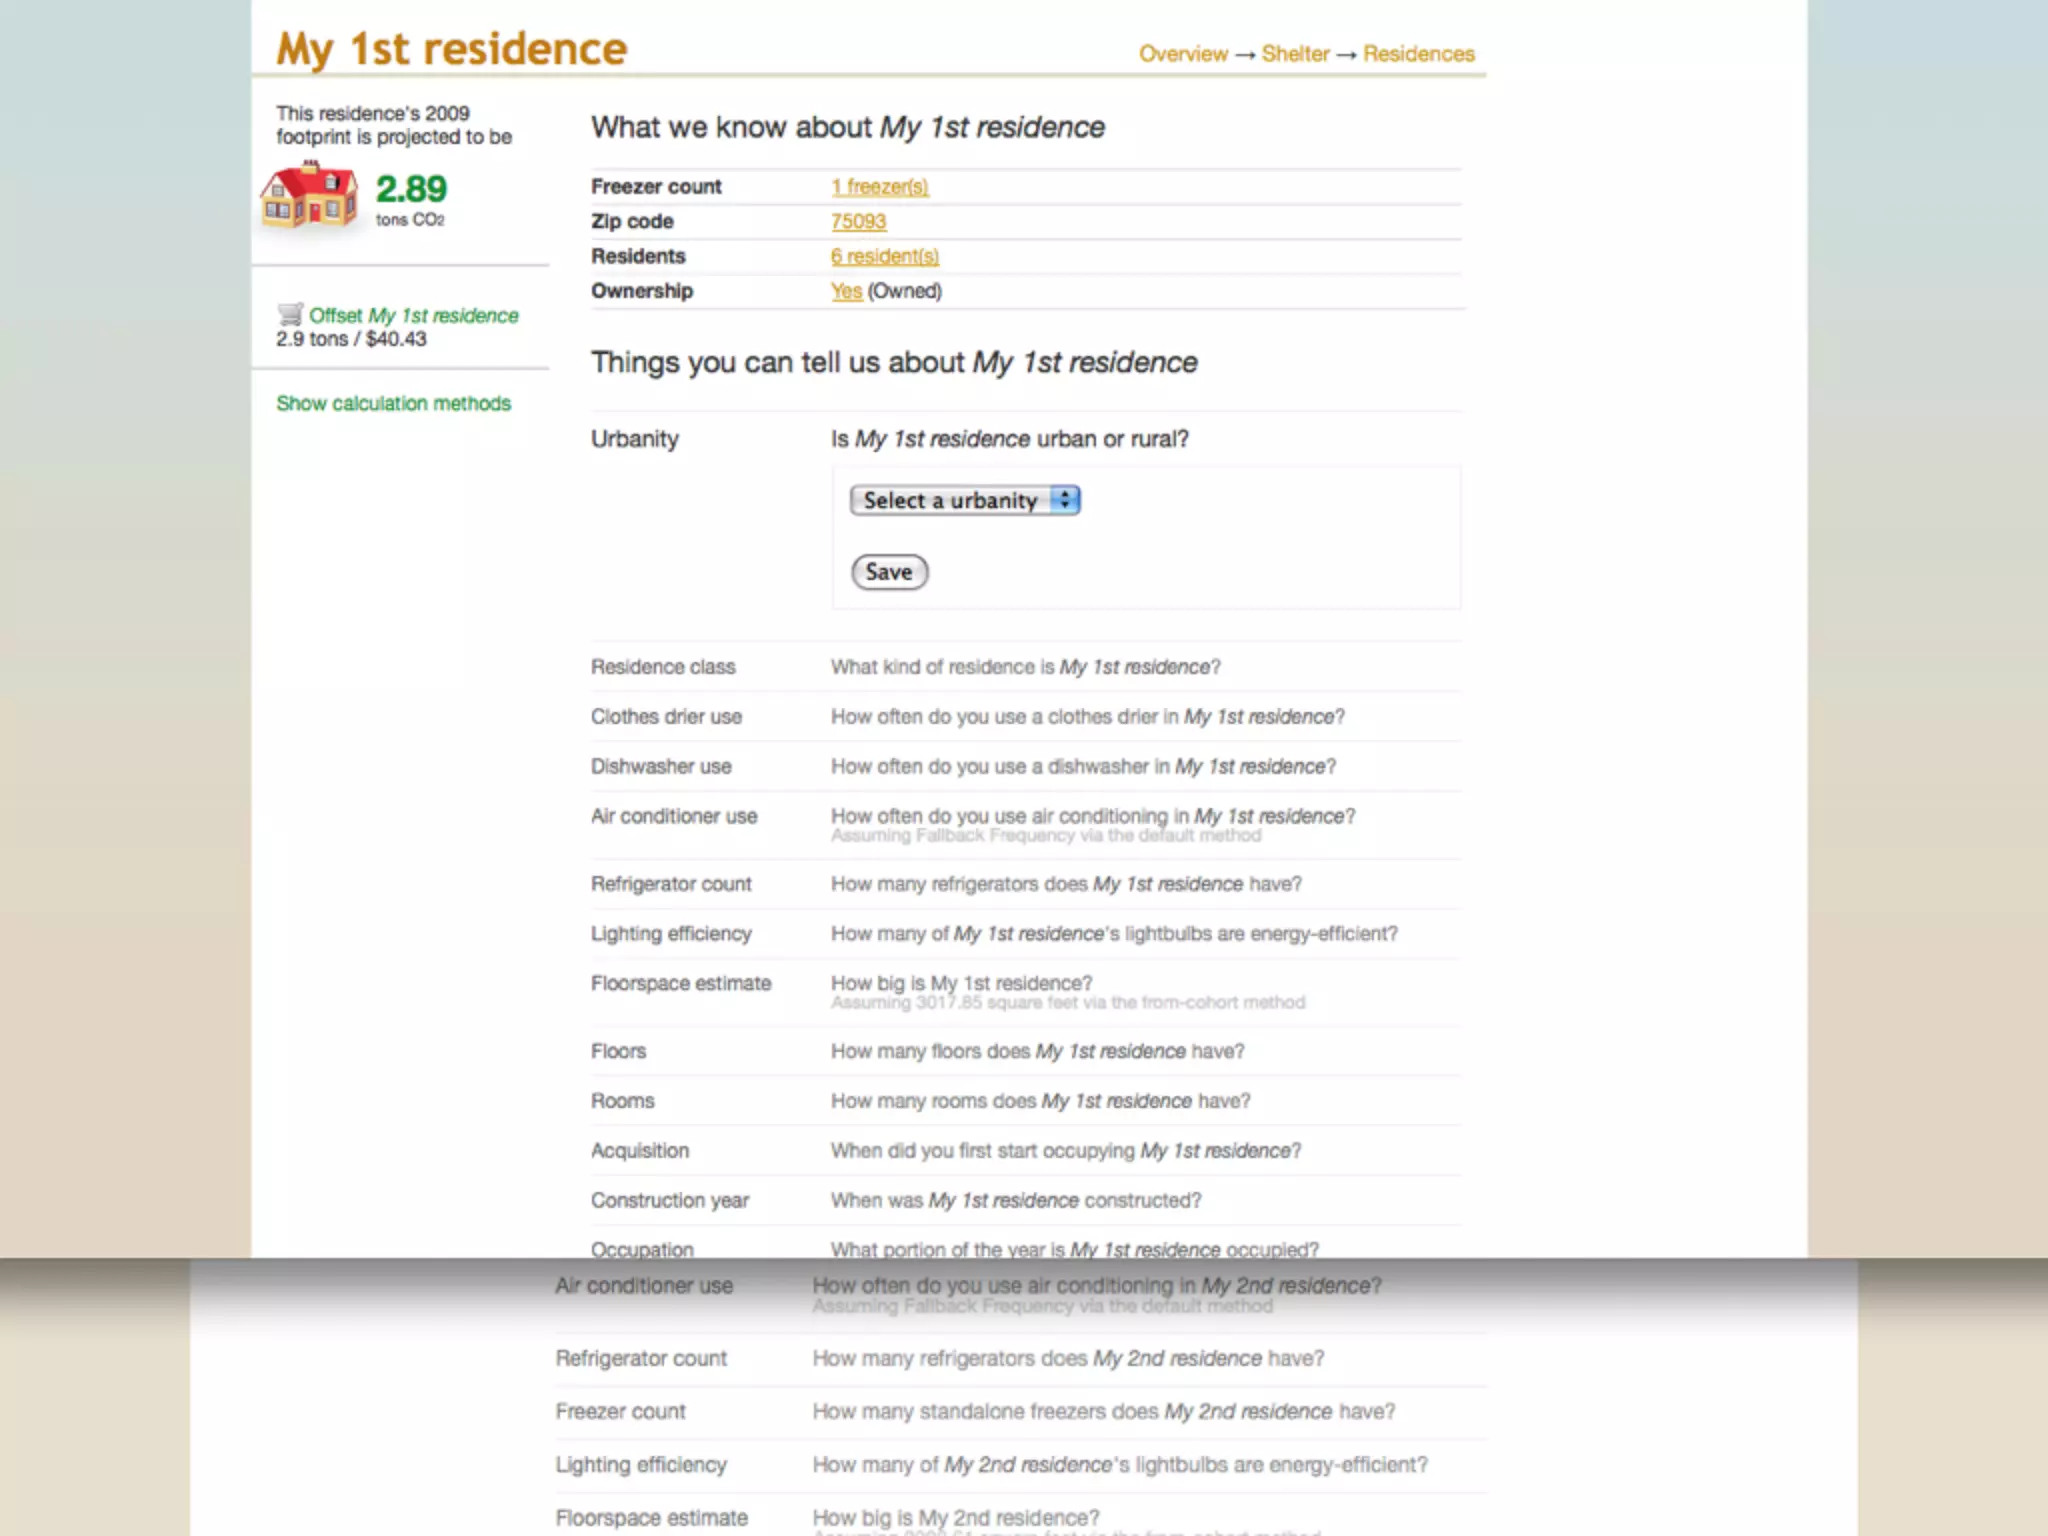Expand the Dishwasher use row

[1083, 767]
